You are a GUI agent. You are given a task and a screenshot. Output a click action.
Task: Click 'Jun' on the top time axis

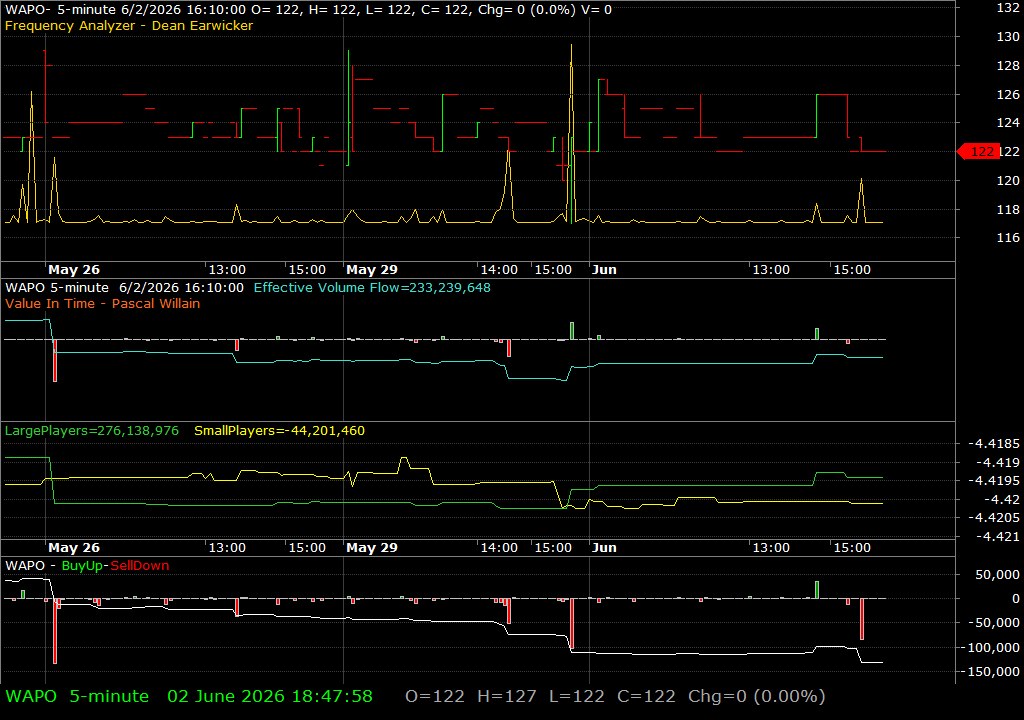pos(604,269)
